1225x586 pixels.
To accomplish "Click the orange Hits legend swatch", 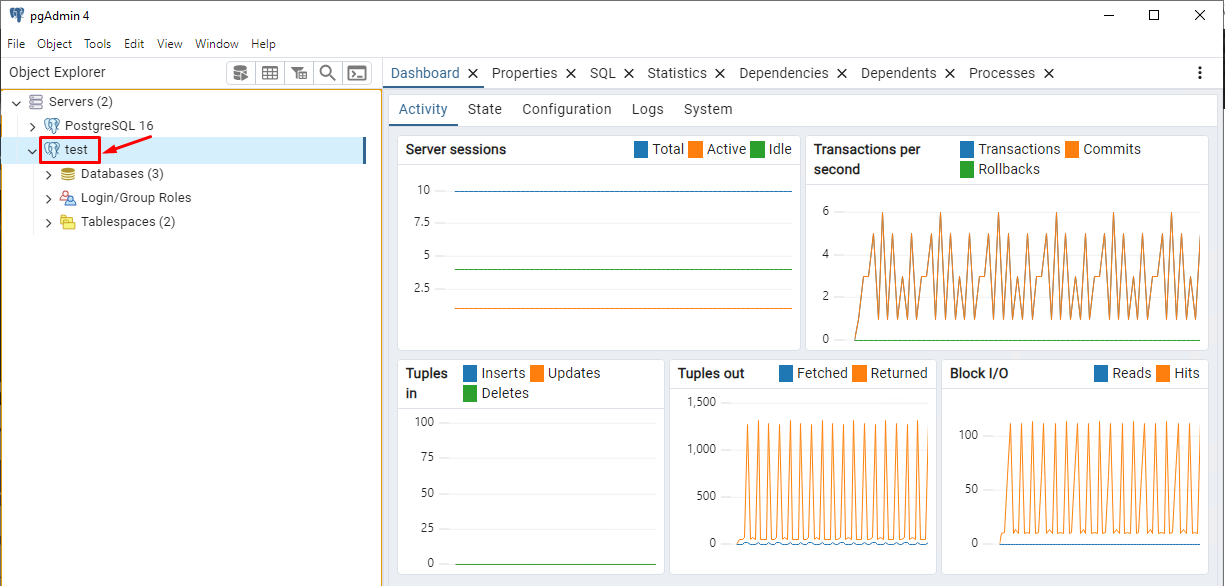I will coord(1163,373).
